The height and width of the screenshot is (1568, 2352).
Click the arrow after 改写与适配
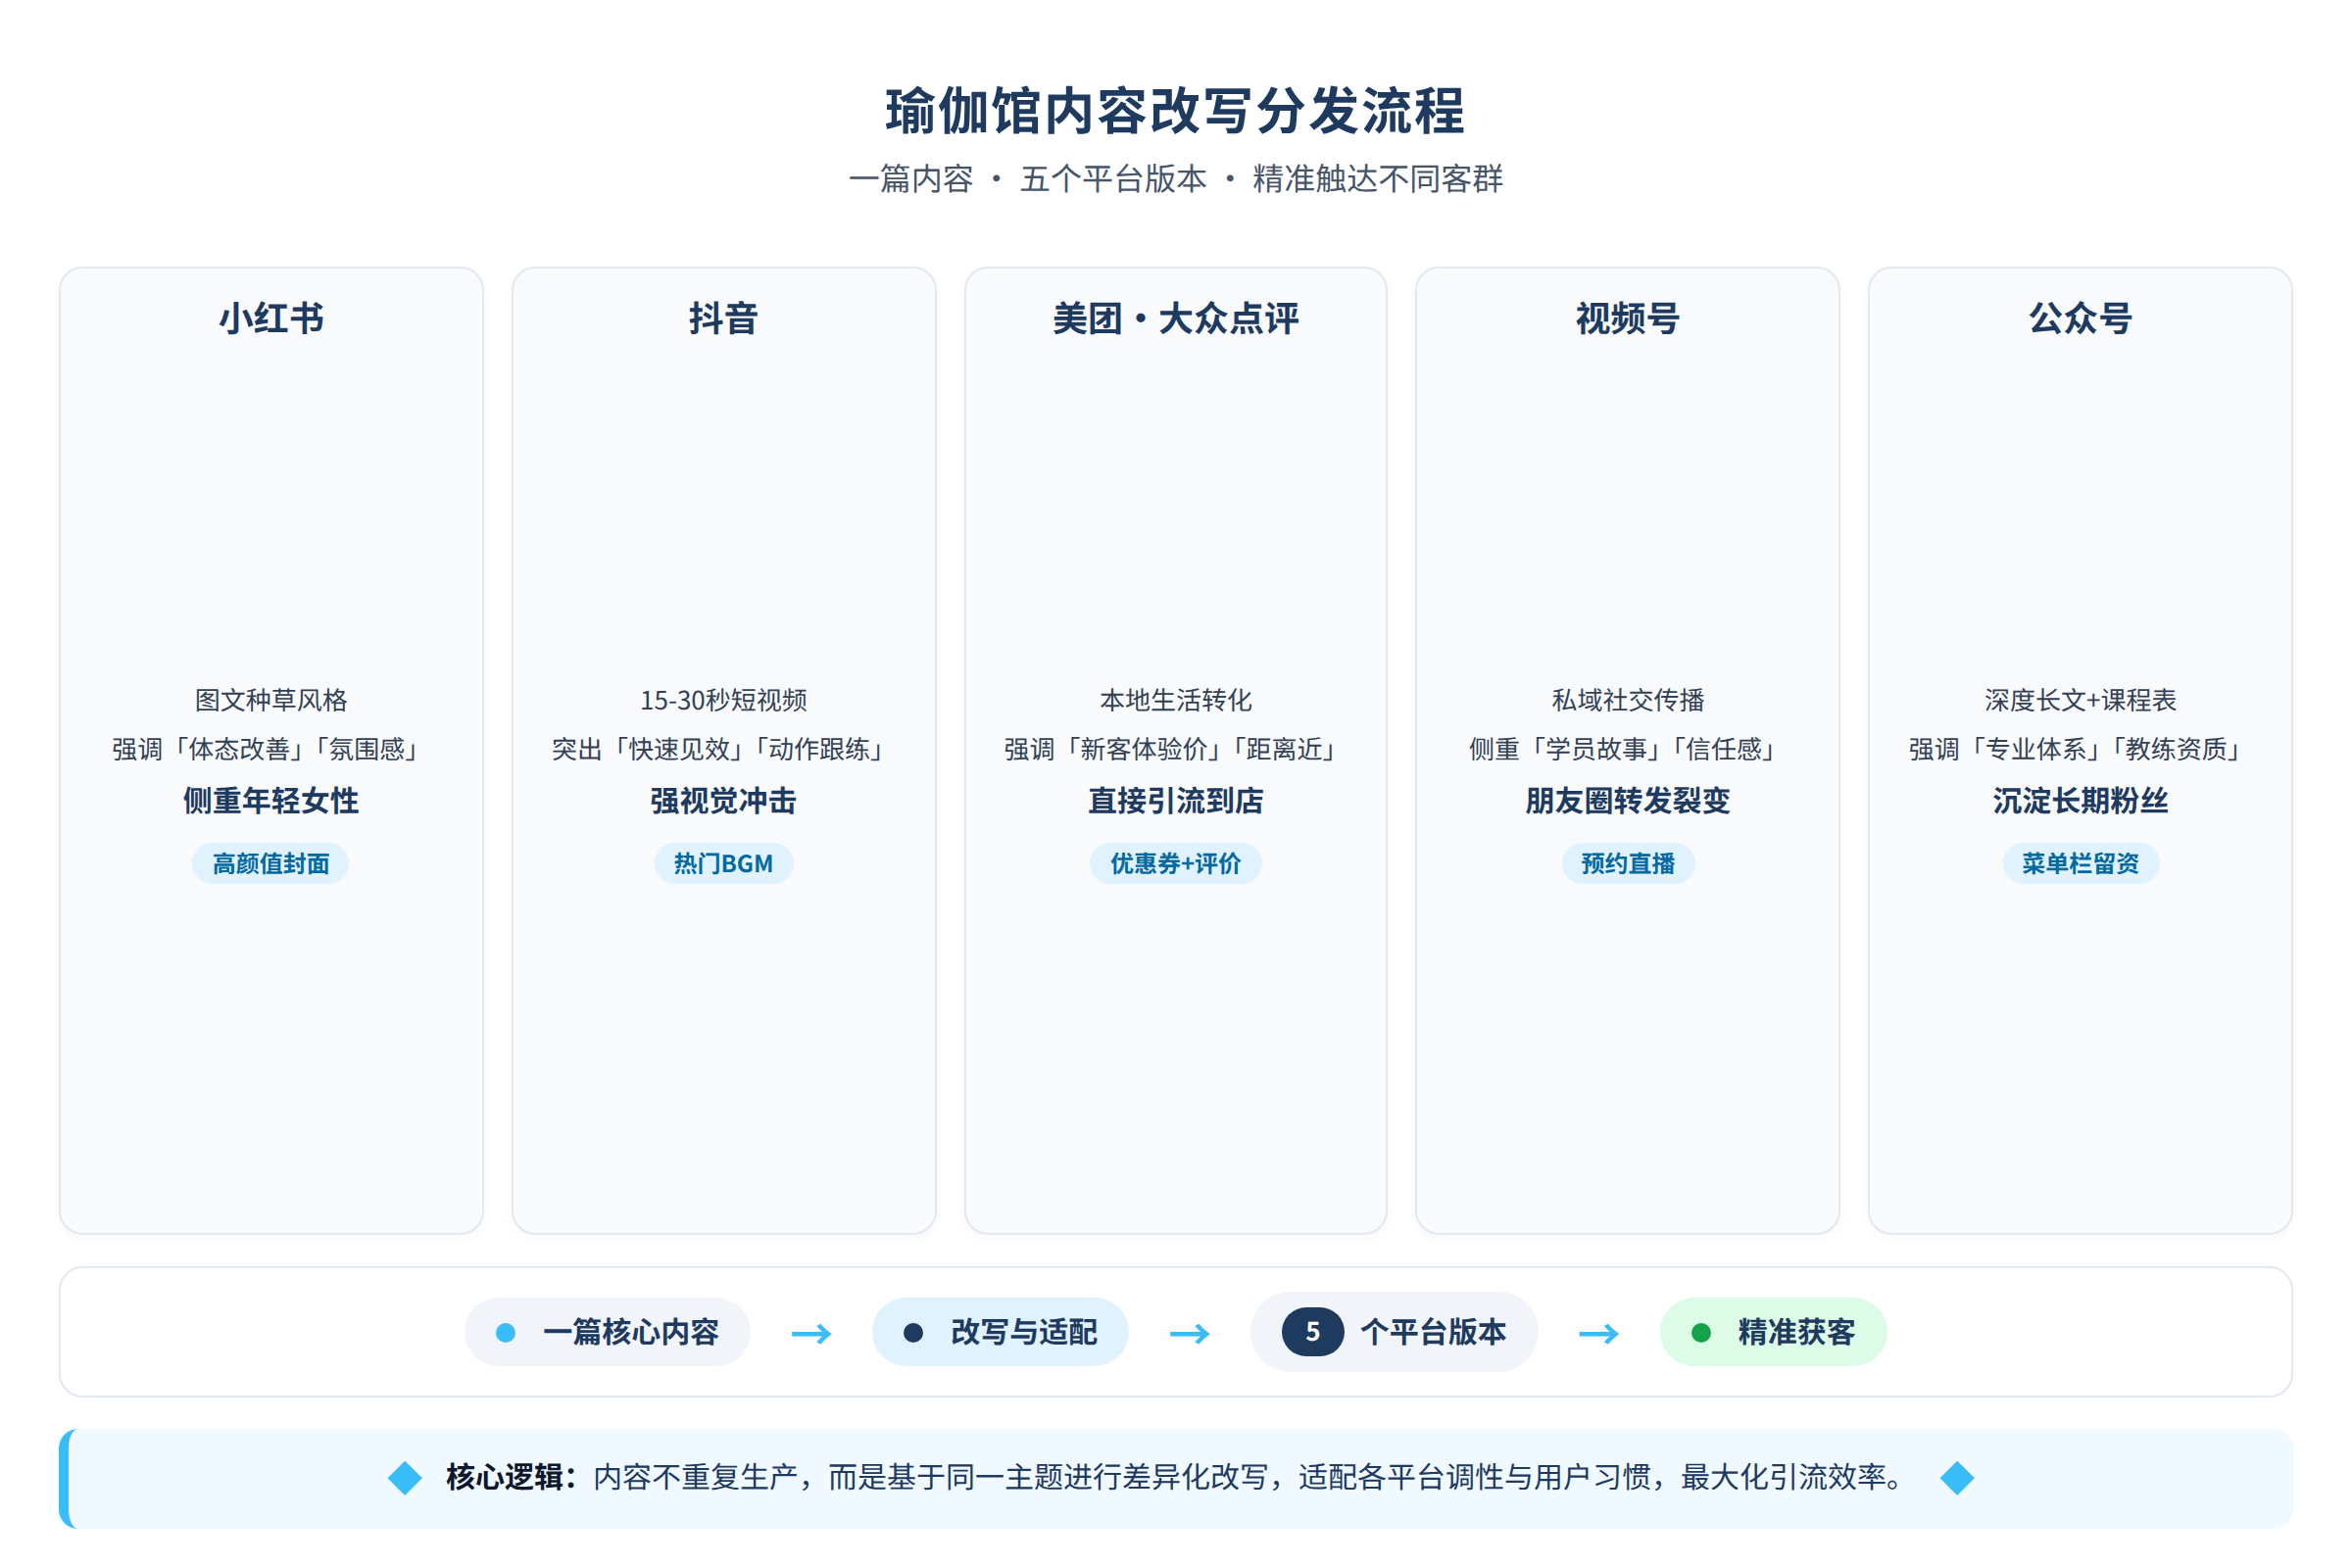click(1189, 1334)
